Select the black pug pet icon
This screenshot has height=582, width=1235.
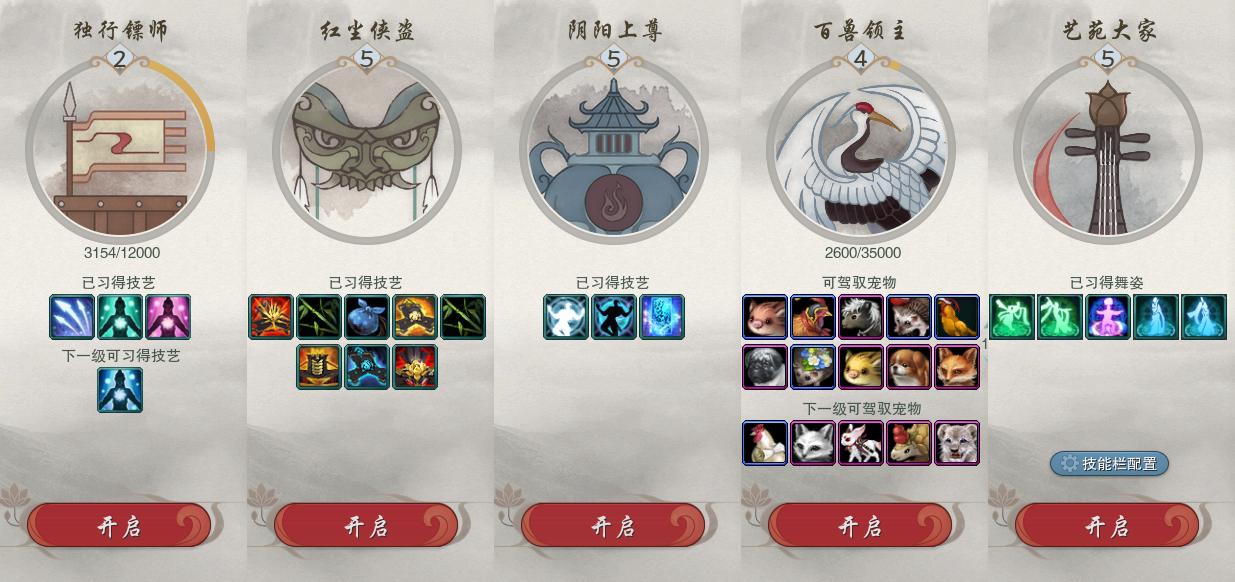point(765,366)
